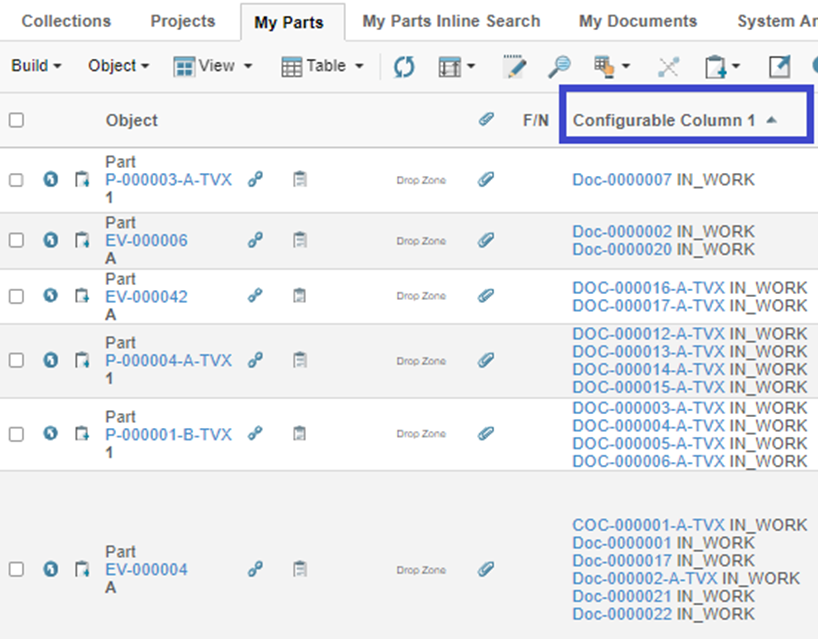
Task: Switch to the Projects tab
Action: click(x=183, y=21)
